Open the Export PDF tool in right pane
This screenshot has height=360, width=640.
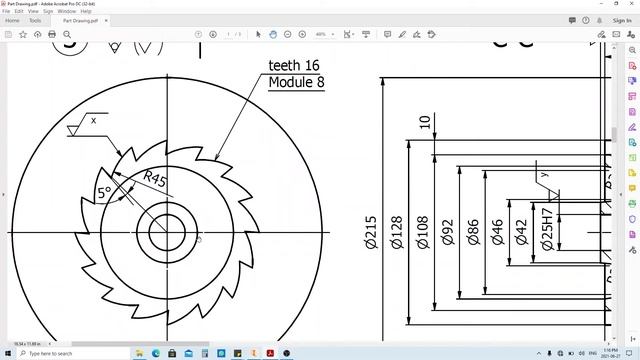(632, 142)
